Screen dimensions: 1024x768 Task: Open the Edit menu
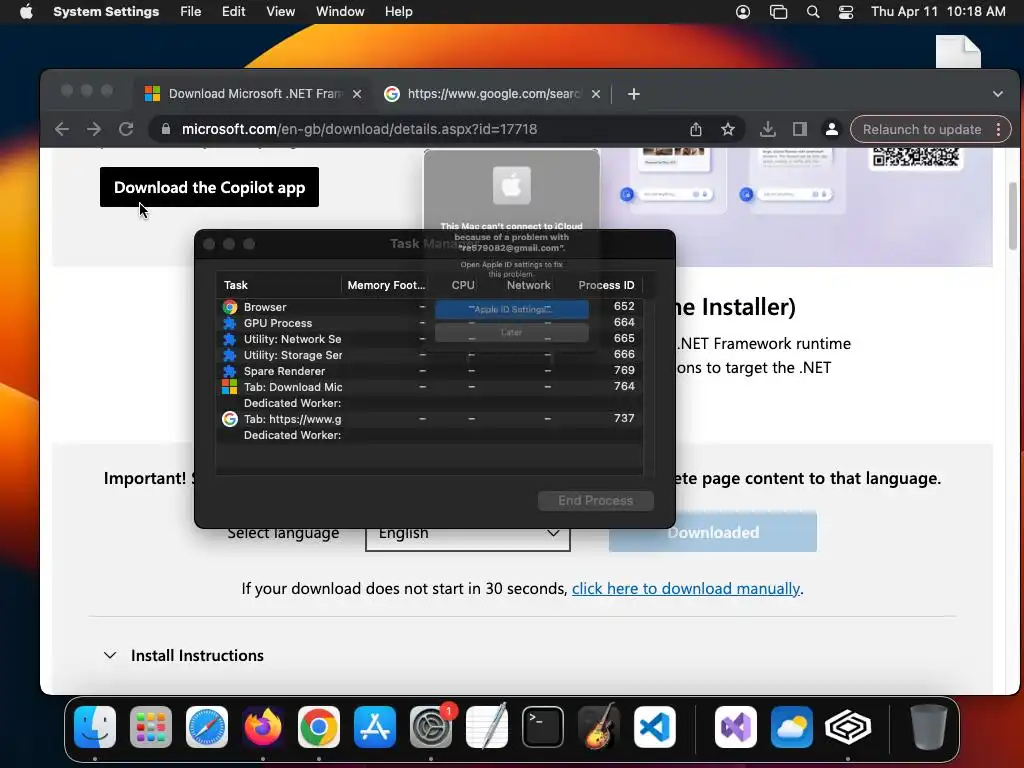coord(233,12)
